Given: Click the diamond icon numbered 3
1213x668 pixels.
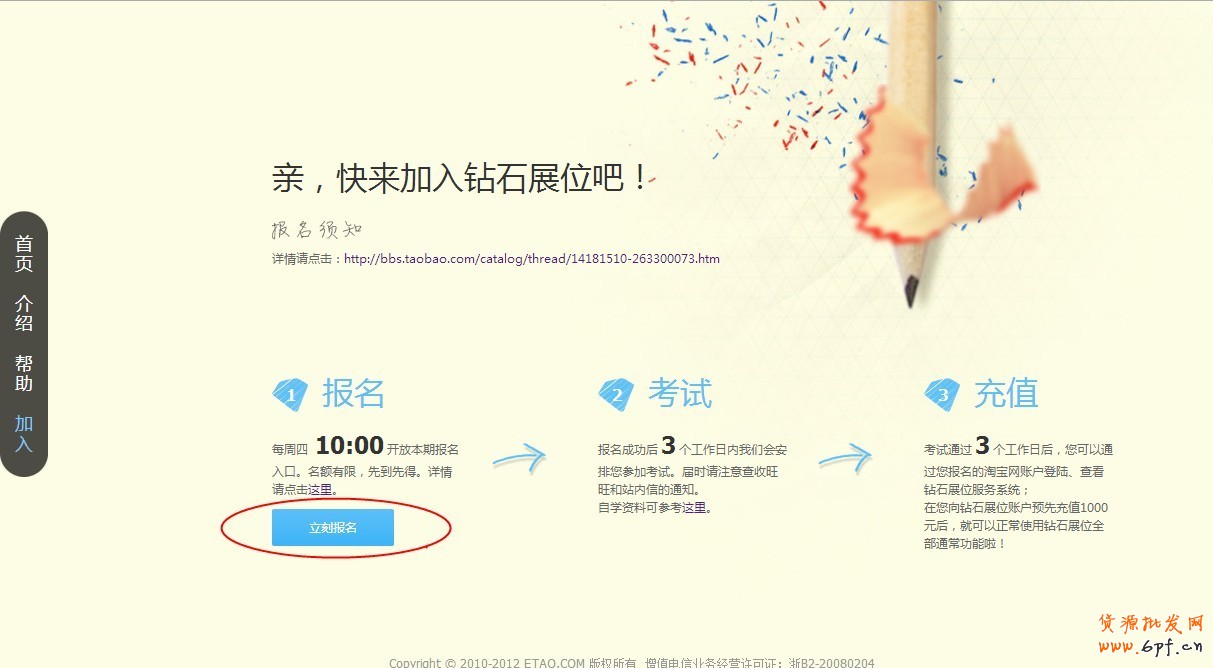Looking at the screenshot, I should point(942,395).
